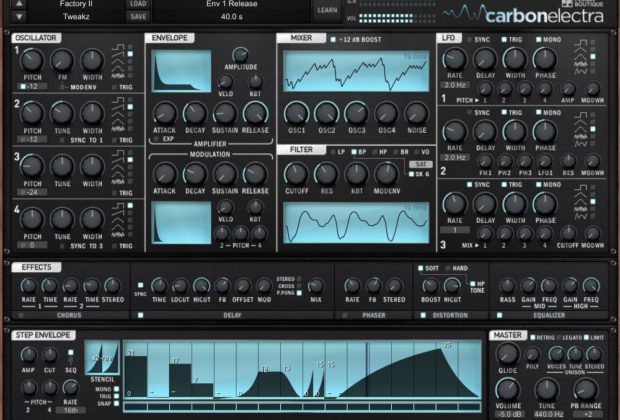620x420 pixels.
Task: Select the BP filter type
Action: coord(354,152)
